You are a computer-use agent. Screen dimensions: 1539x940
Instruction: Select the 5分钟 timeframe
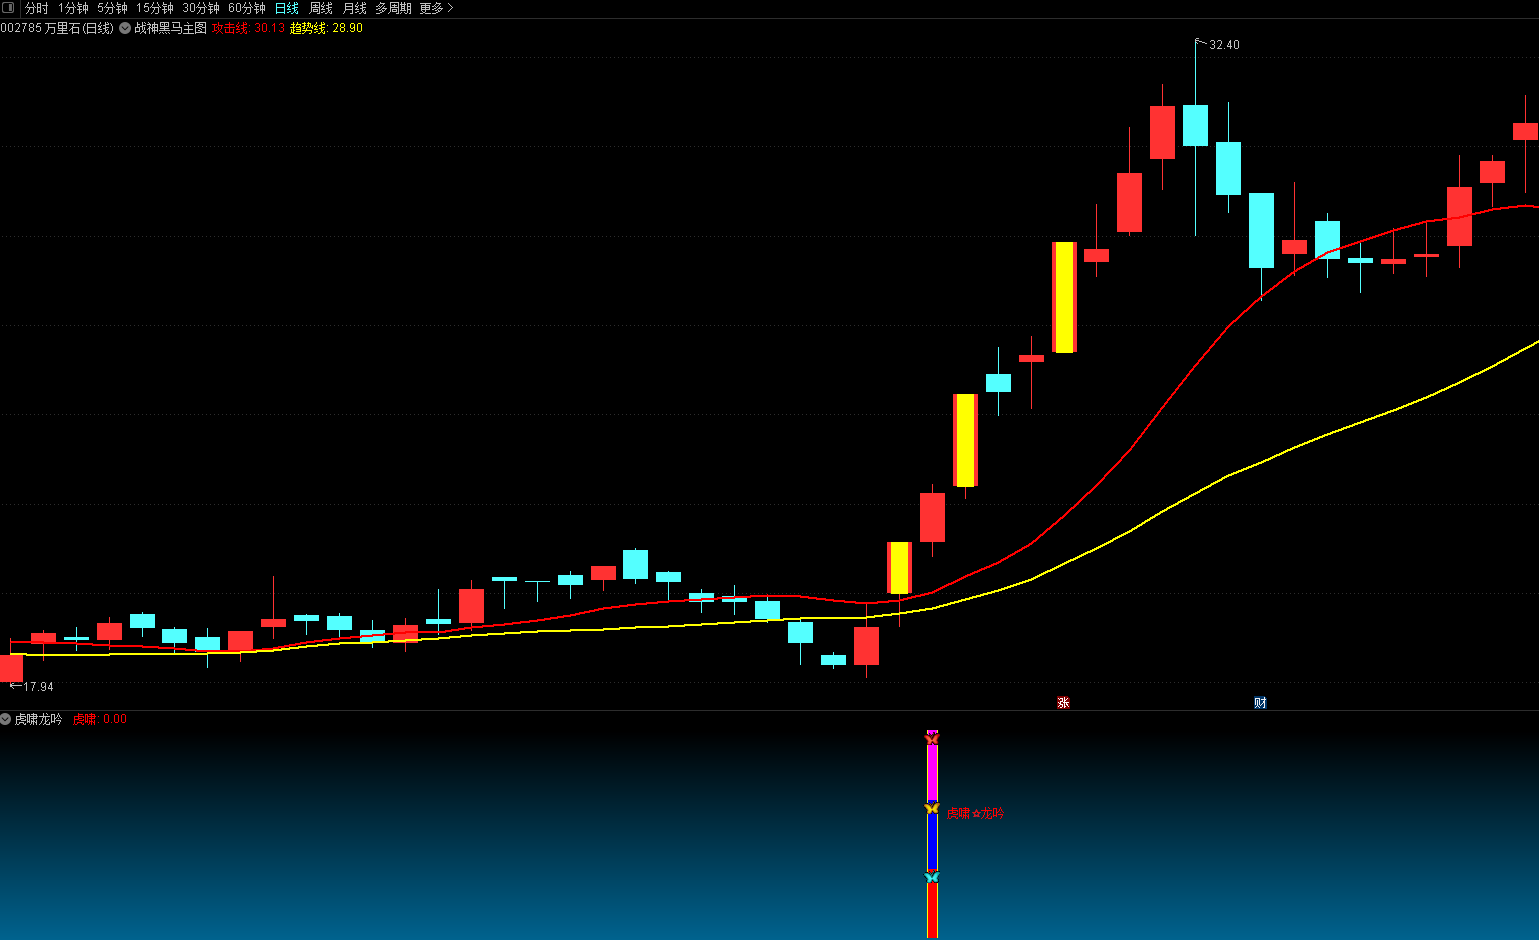tap(112, 8)
